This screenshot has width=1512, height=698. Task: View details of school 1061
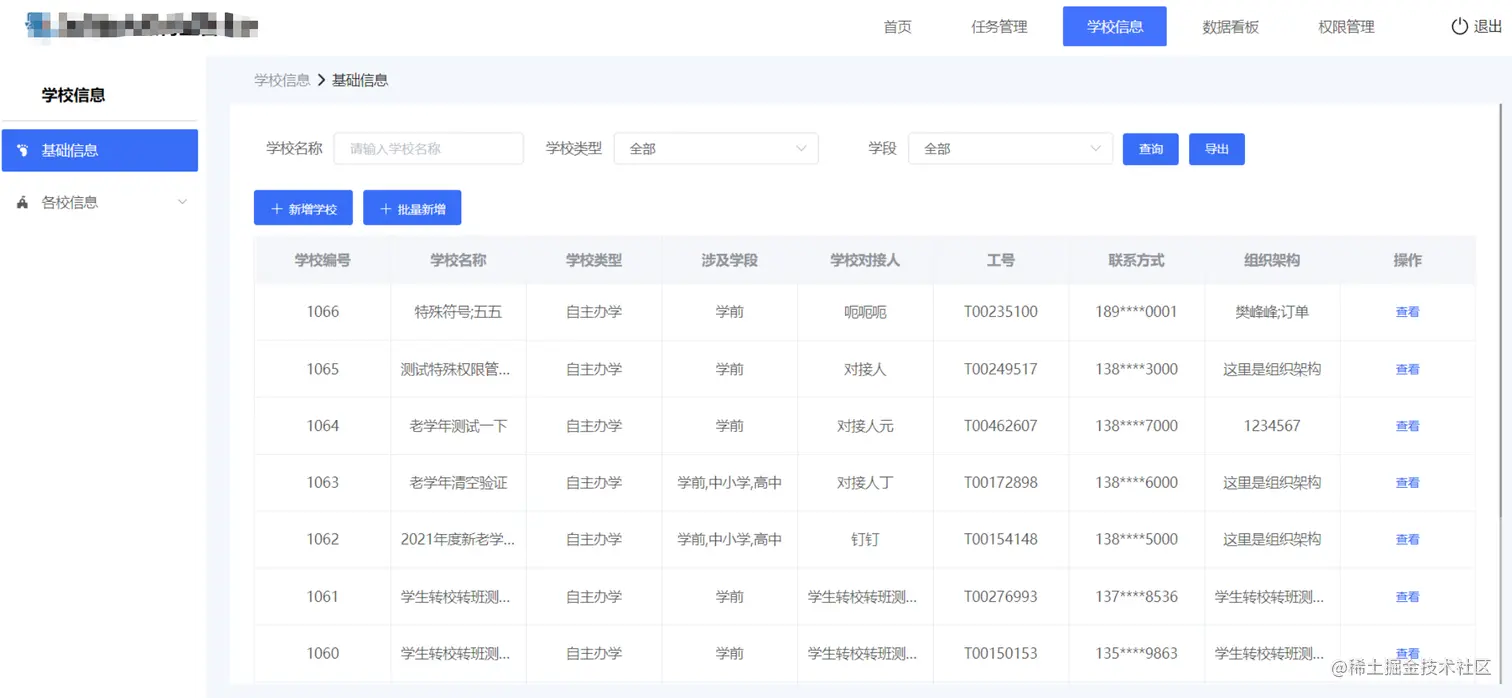[x=1407, y=597]
